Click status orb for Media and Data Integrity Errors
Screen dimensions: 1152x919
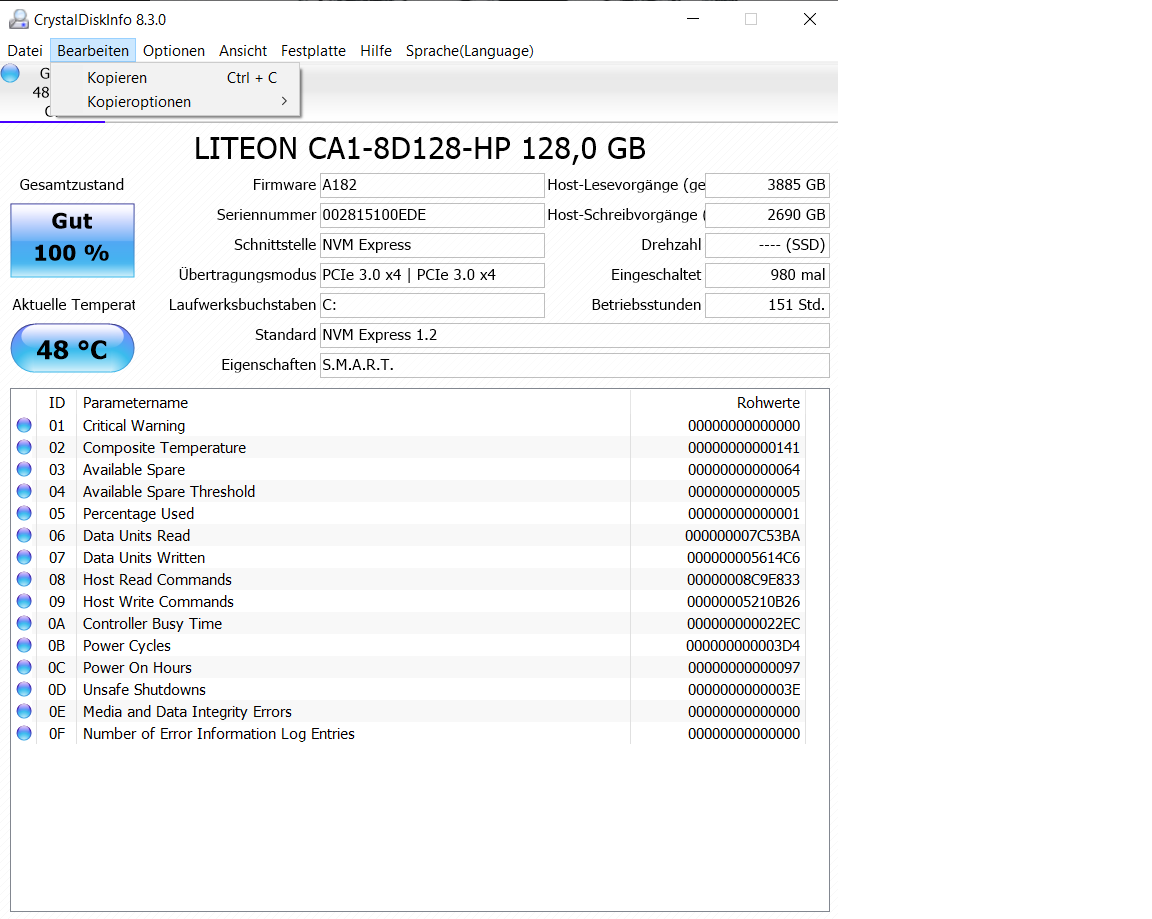point(24,712)
